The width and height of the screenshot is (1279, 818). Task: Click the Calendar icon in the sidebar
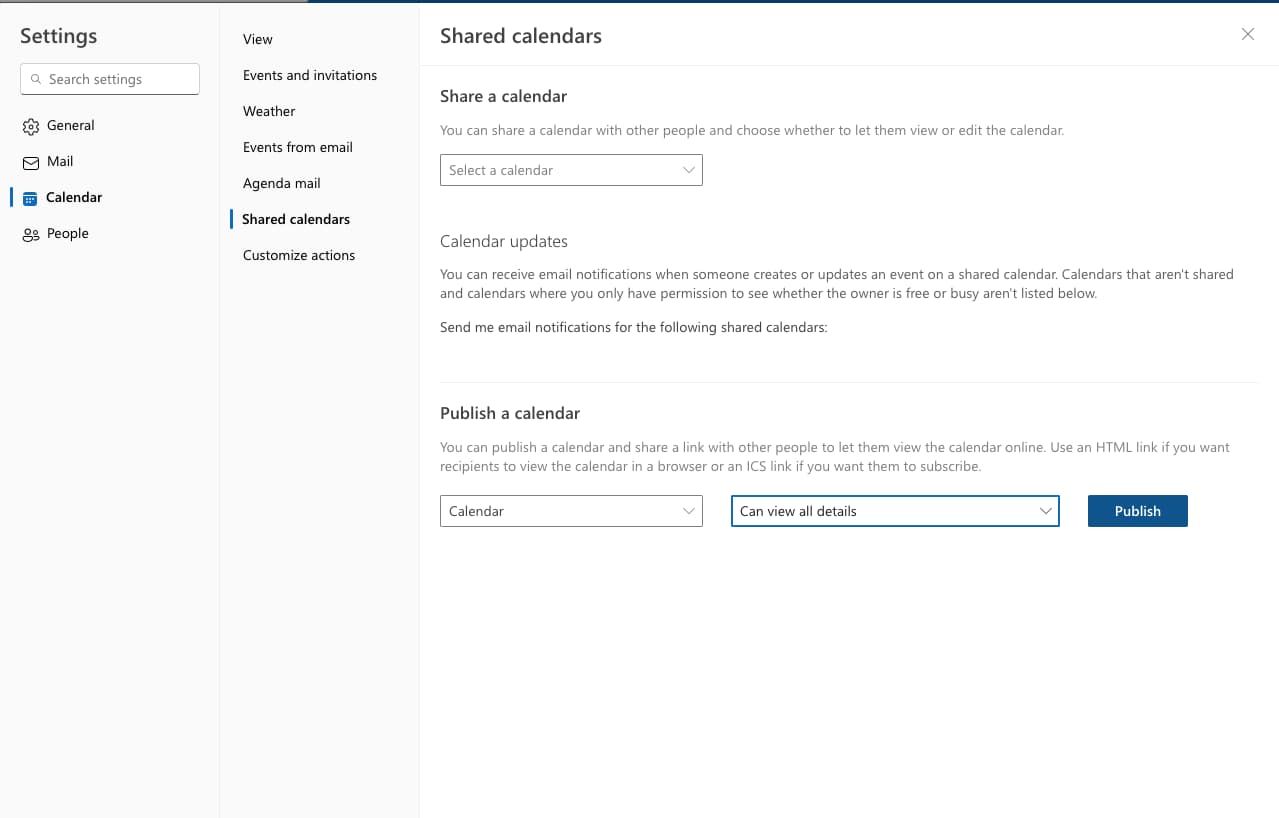click(30, 198)
